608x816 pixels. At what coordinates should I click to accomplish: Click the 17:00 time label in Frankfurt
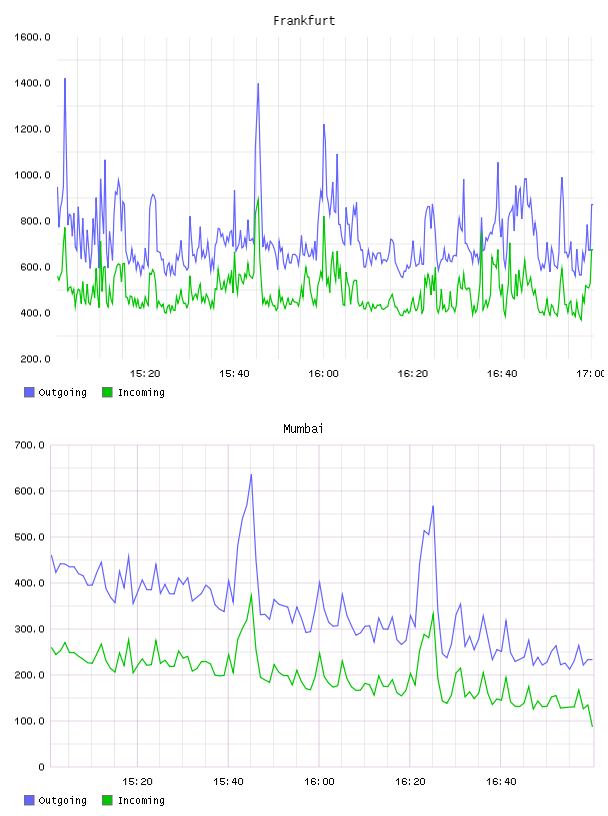(x=590, y=374)
